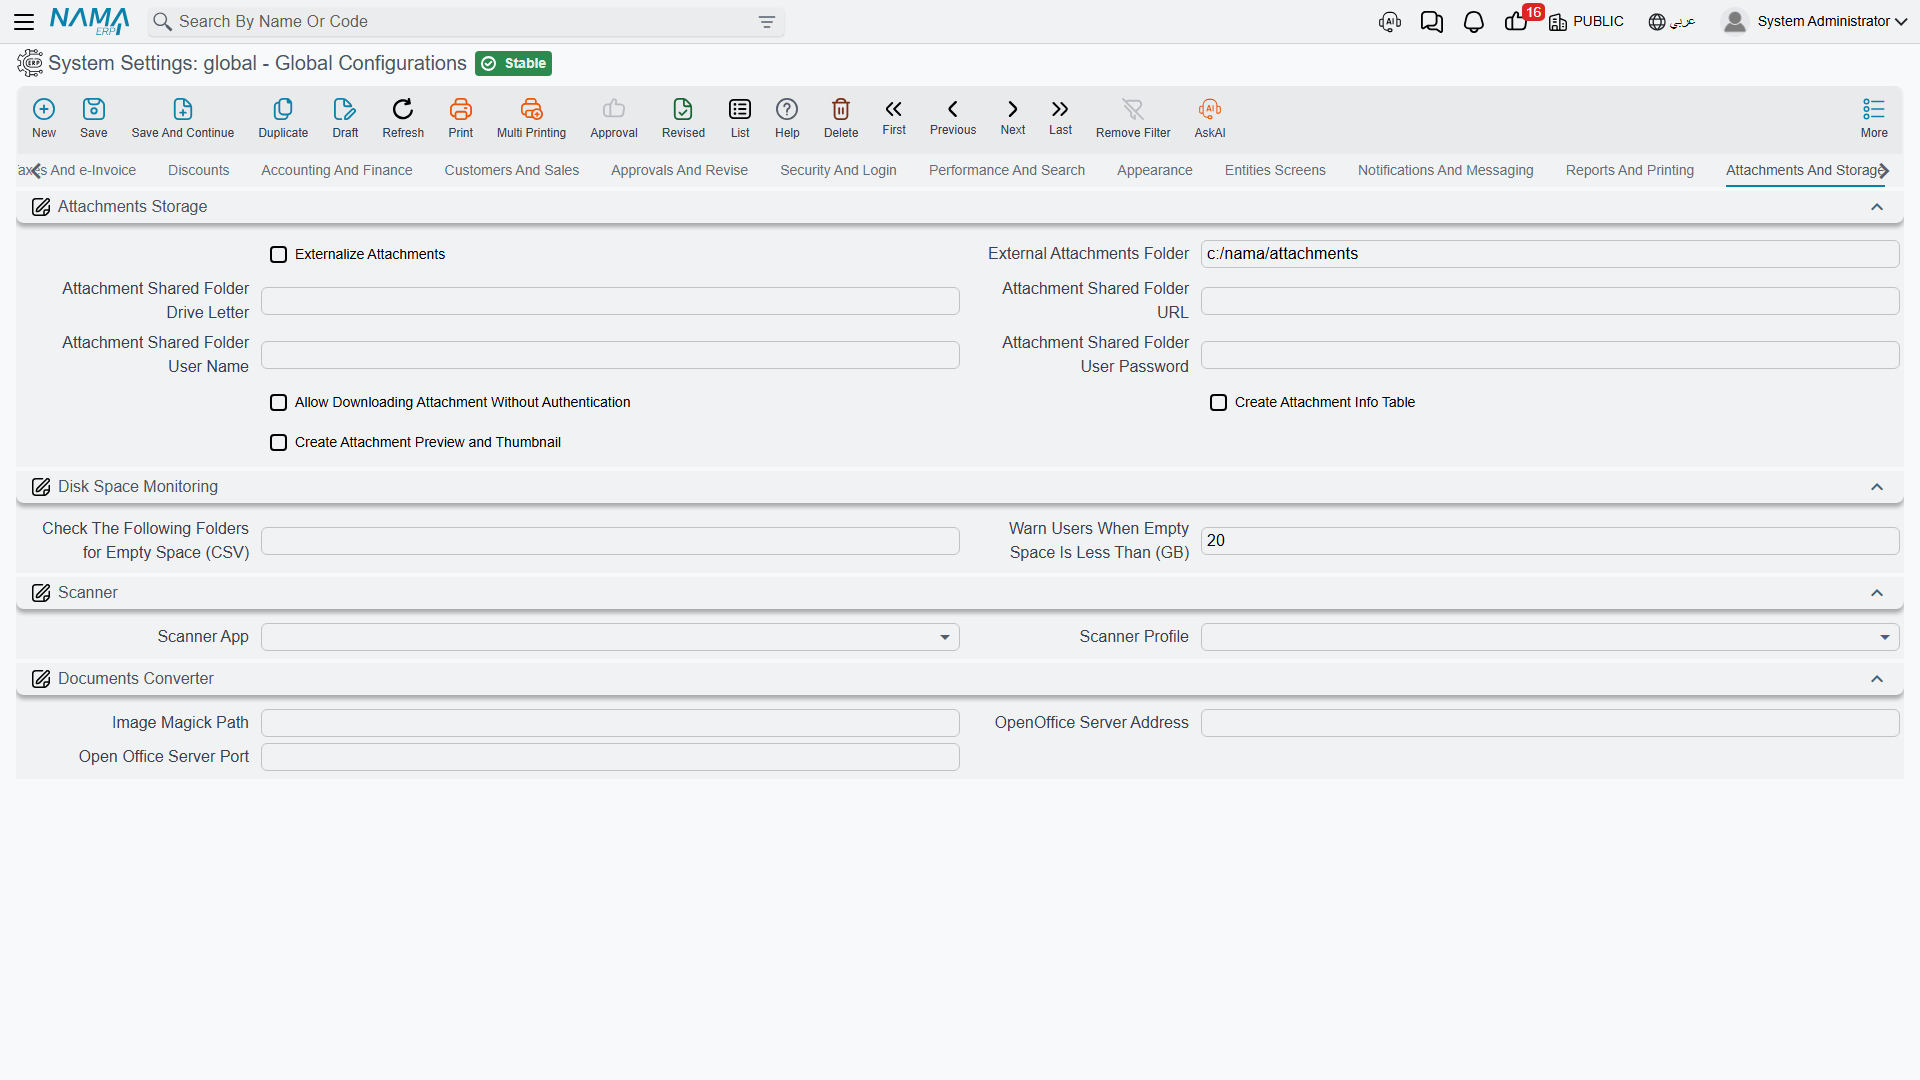This screenshot has height=1080, width=1920.
Task: Open the Scanner App dropdown
Action: (610, 637)
